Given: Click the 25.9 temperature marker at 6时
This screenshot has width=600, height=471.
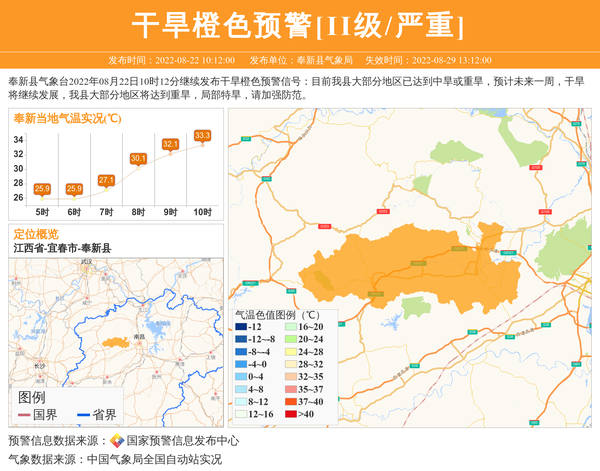Looking at the screenshot, I should 74,188.
